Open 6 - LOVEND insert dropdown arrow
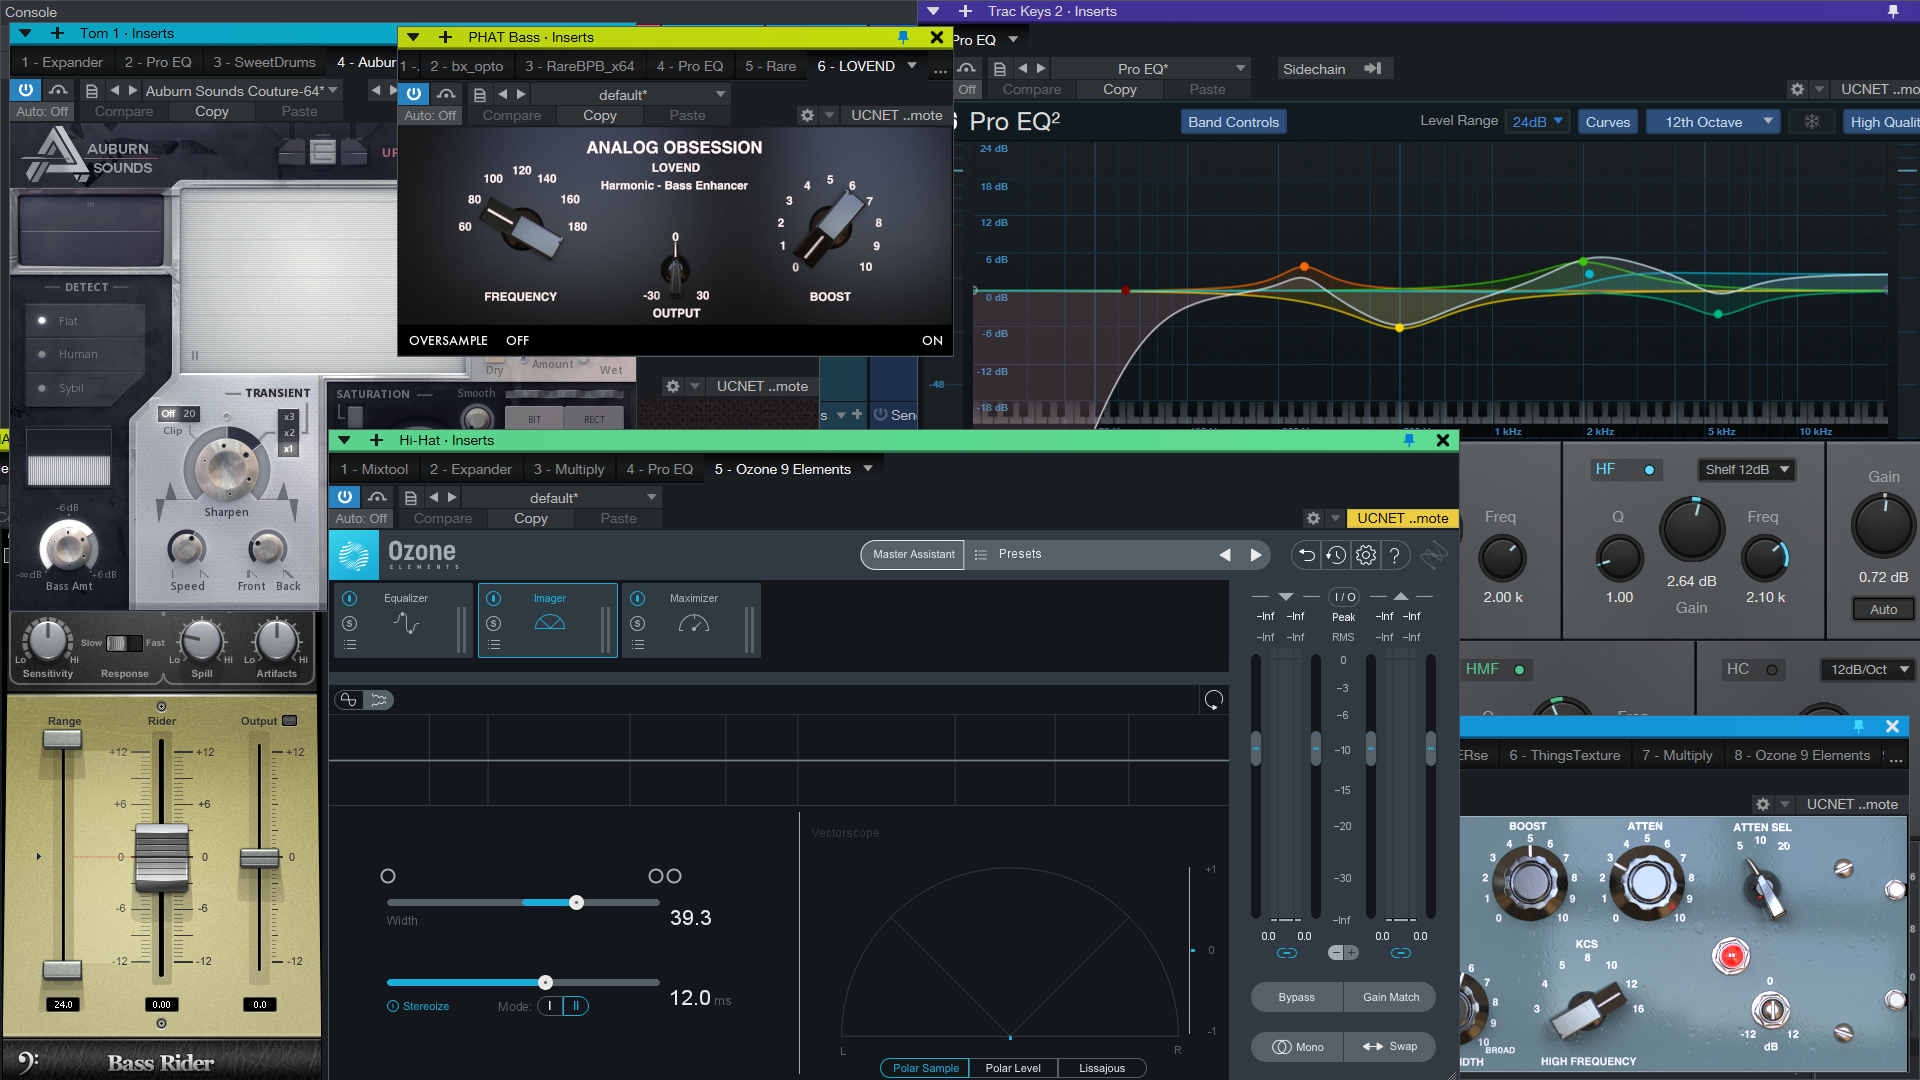Image resolution: width=1920 pixels, height=1080 pixels. click(x=912, y=66)
